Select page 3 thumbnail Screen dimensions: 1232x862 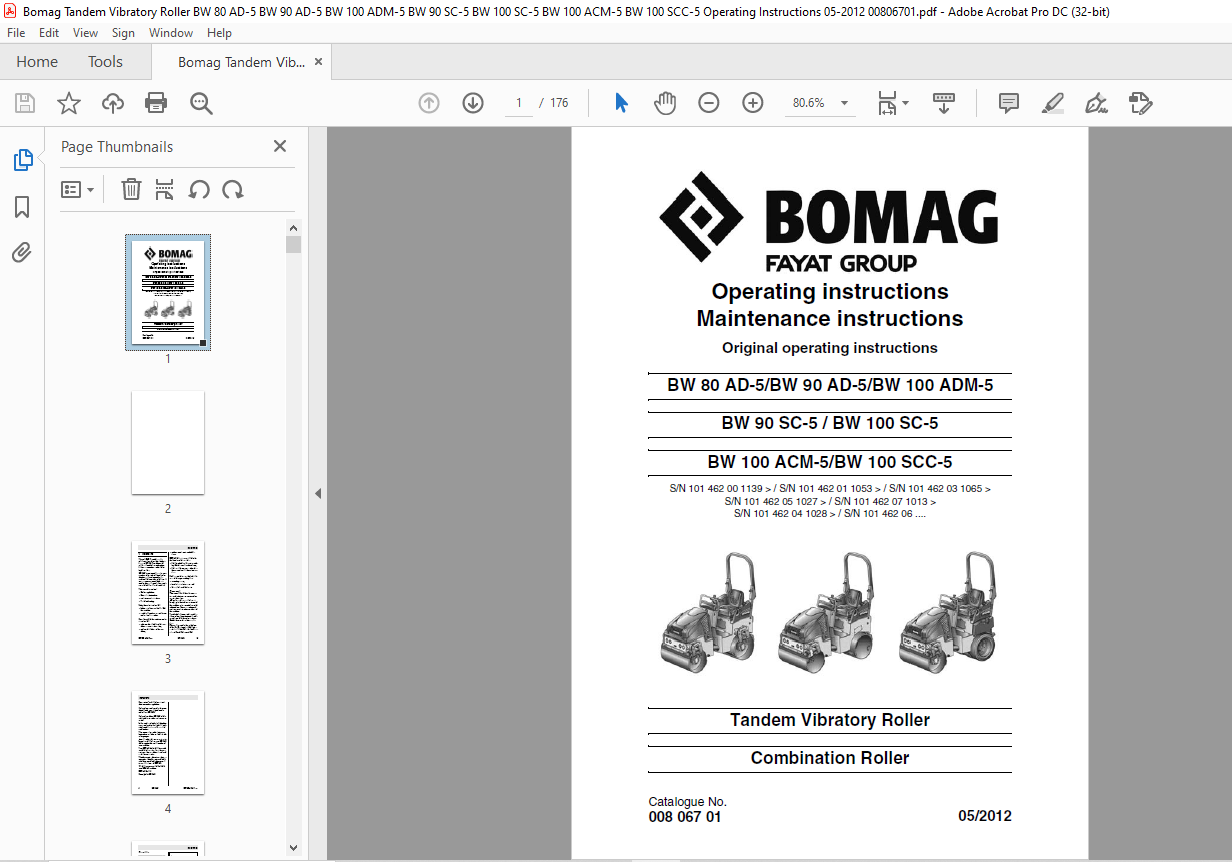168,592
